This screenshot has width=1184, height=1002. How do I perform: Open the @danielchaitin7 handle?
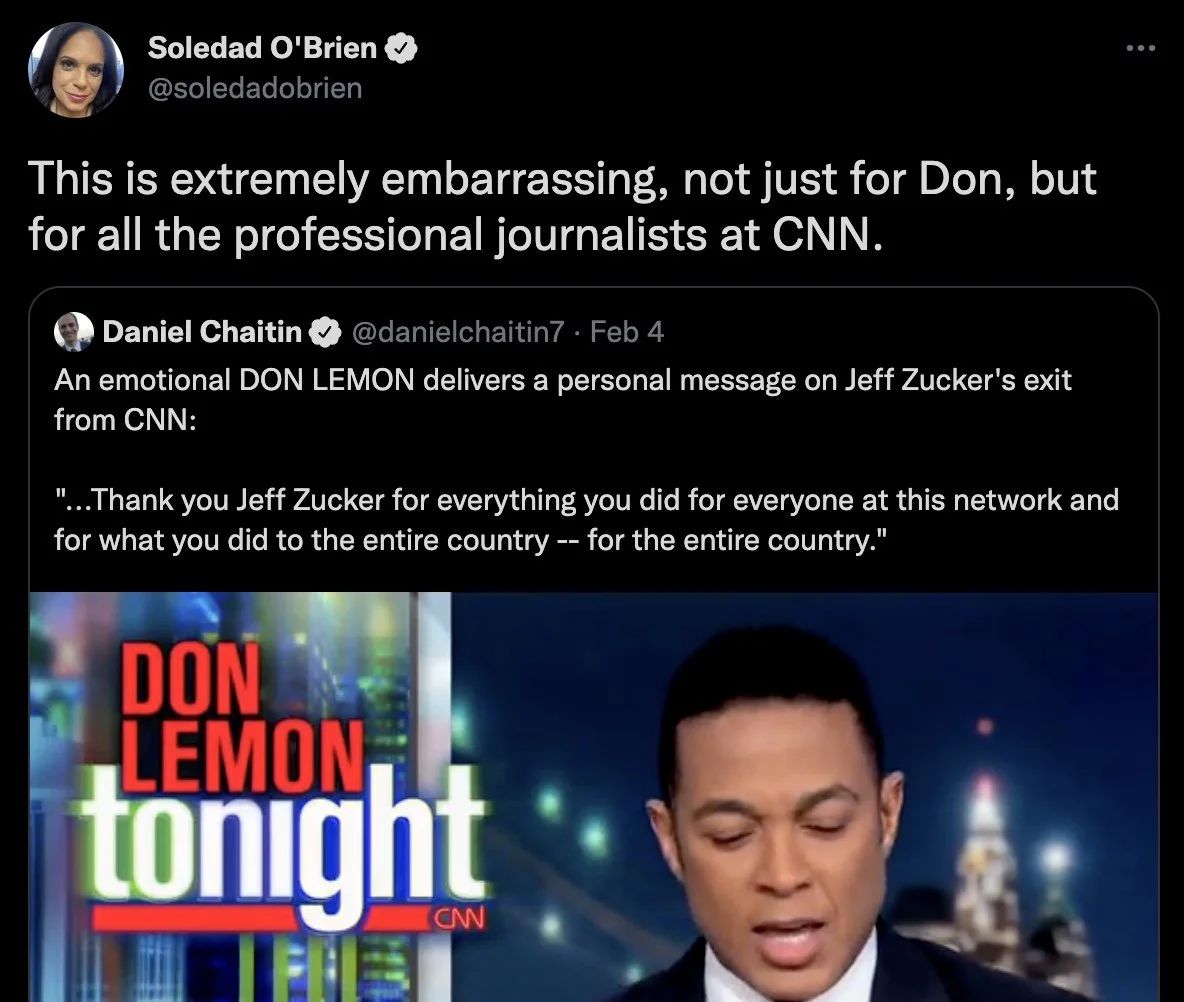pyautogui.click(x=458, y=331)
